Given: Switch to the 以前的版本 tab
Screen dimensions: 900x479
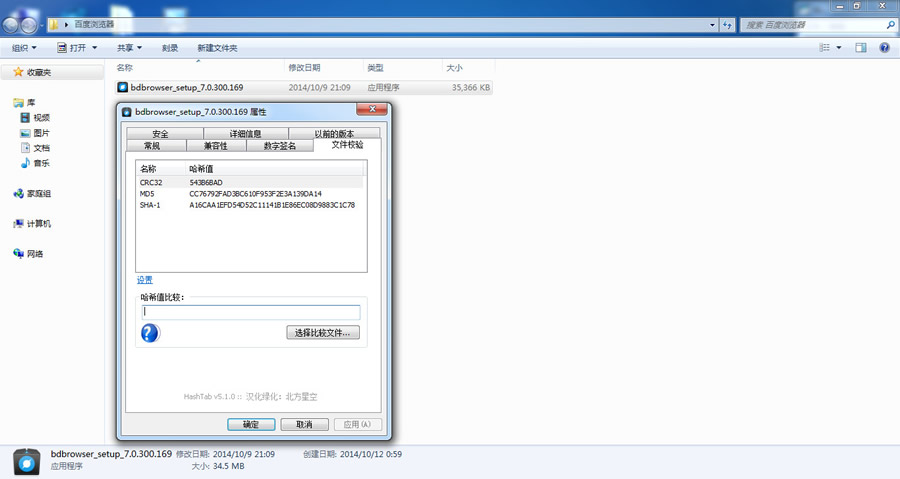Looking at the screenshot, I should (x=334, y=134).
